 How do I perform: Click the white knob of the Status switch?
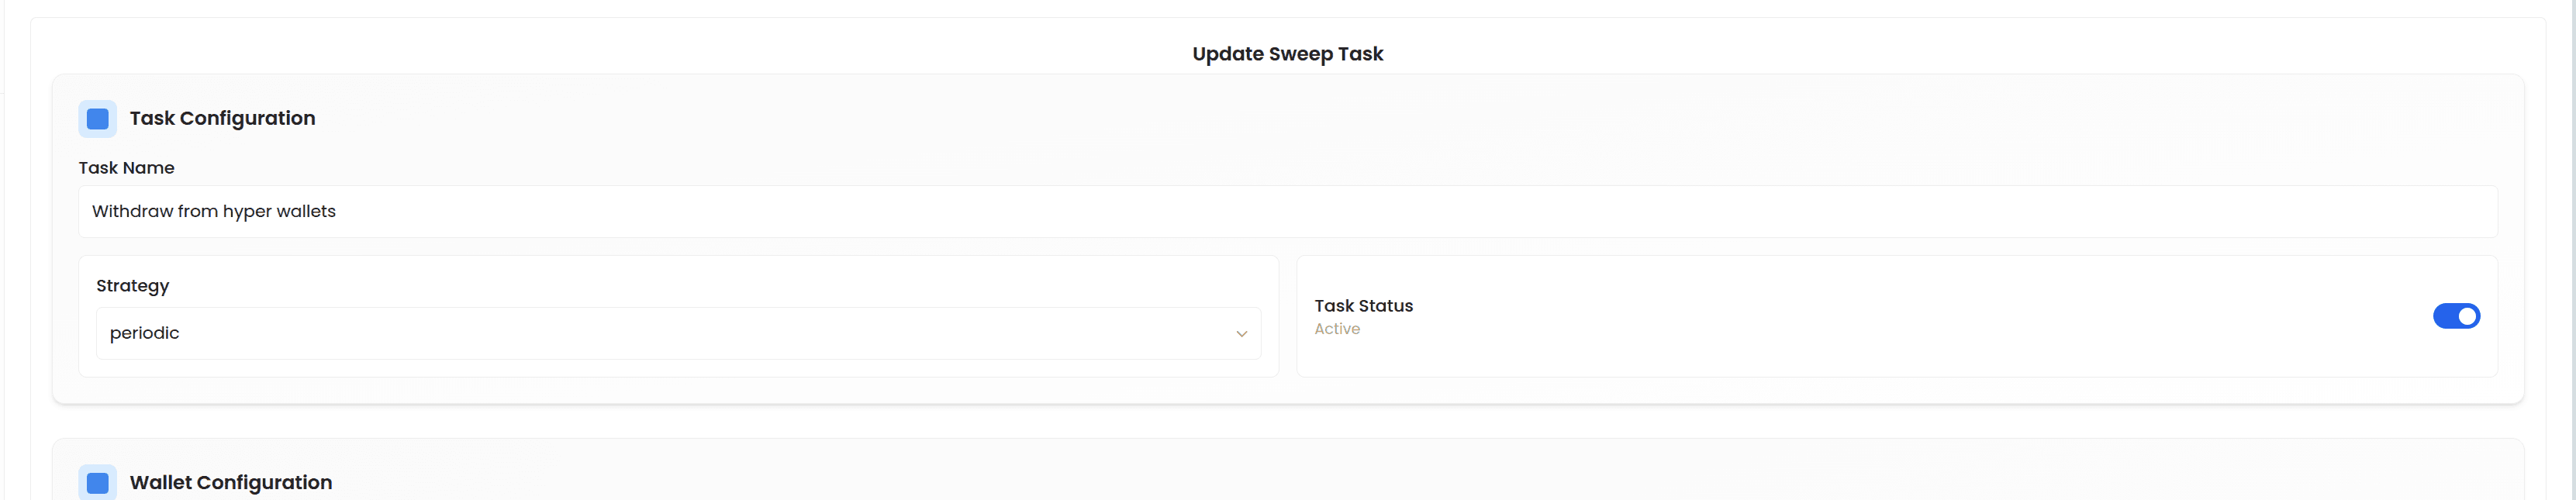tap(2467, 316)
